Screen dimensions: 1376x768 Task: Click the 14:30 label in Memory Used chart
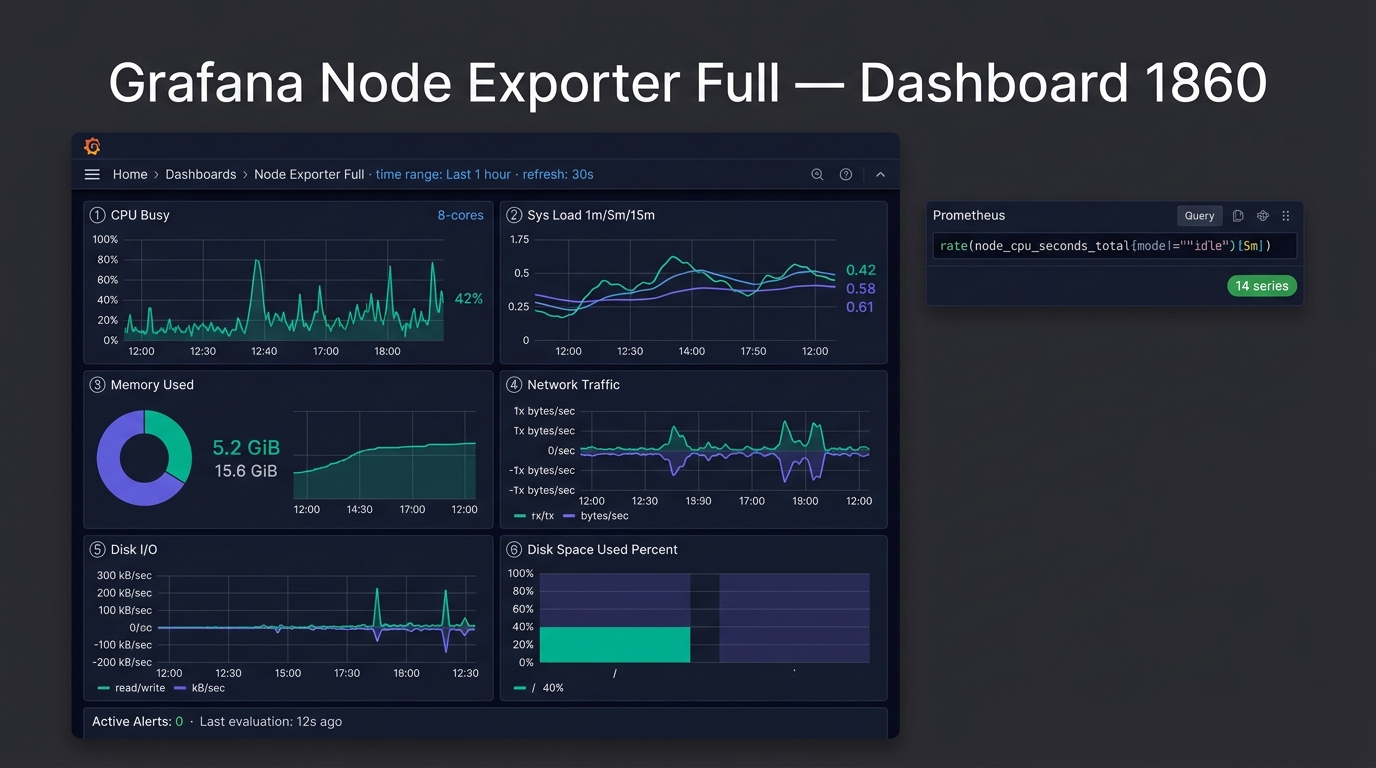tap(359, 510)
